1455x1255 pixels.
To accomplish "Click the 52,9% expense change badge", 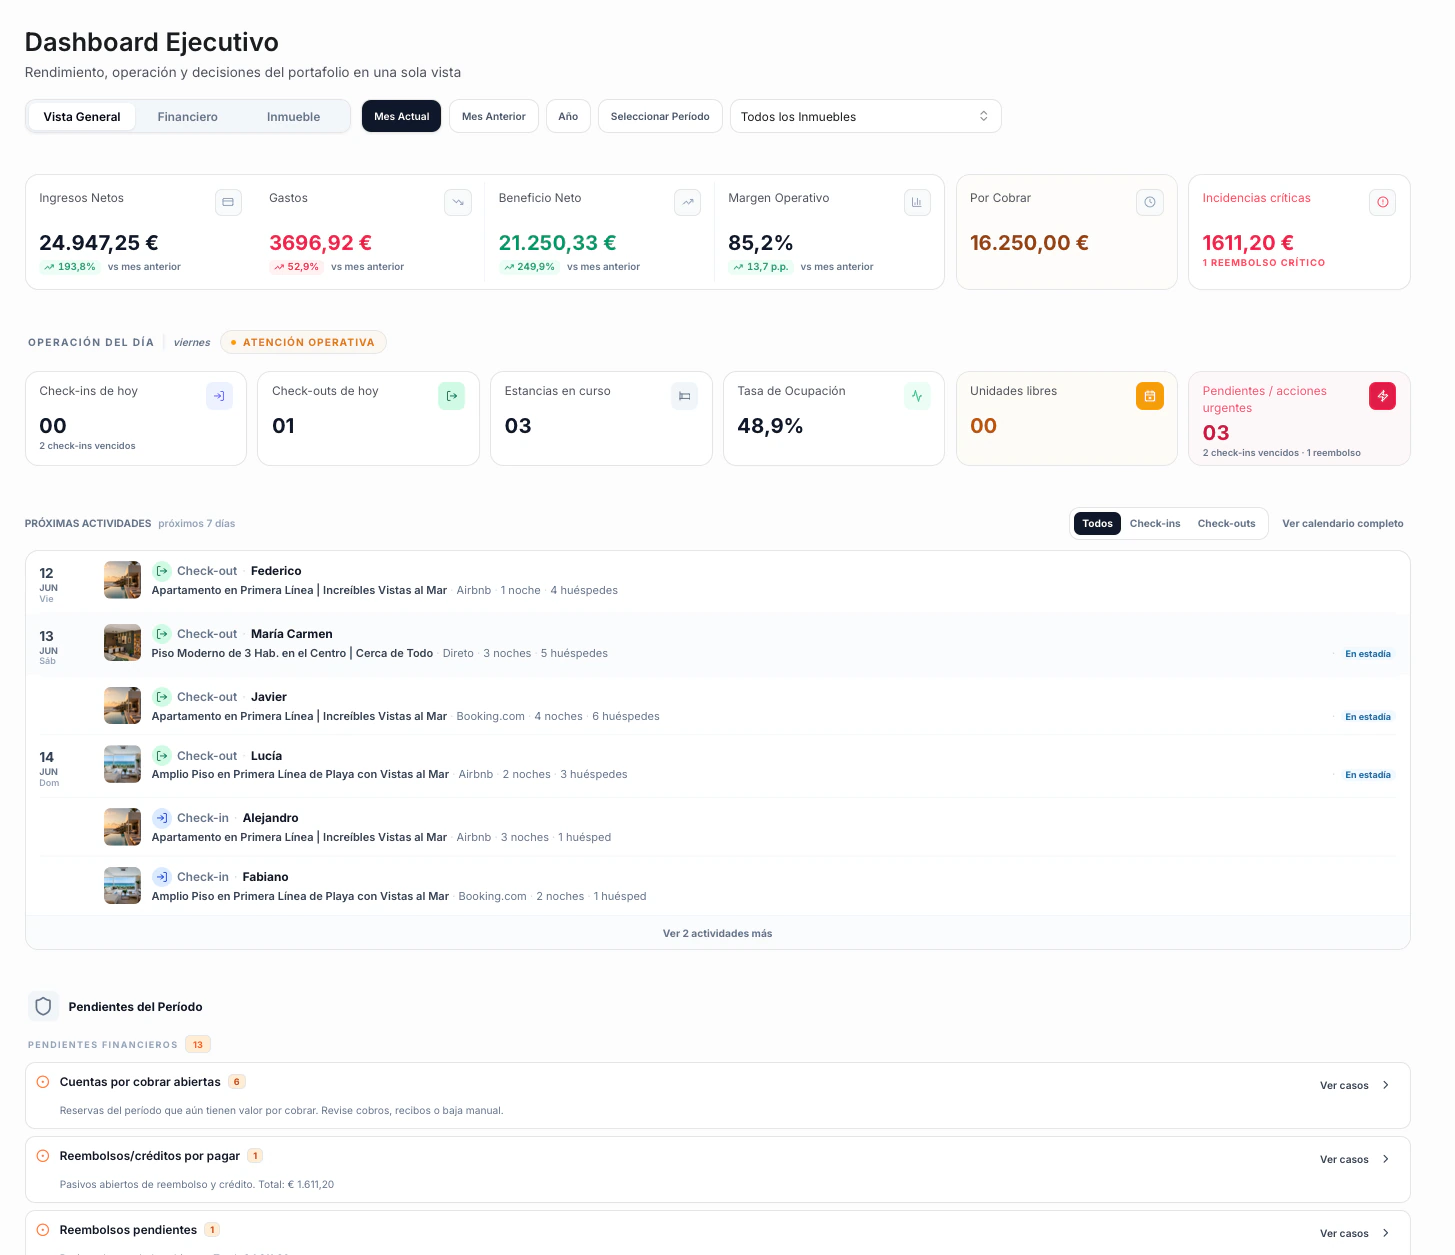I will point(295,267).
